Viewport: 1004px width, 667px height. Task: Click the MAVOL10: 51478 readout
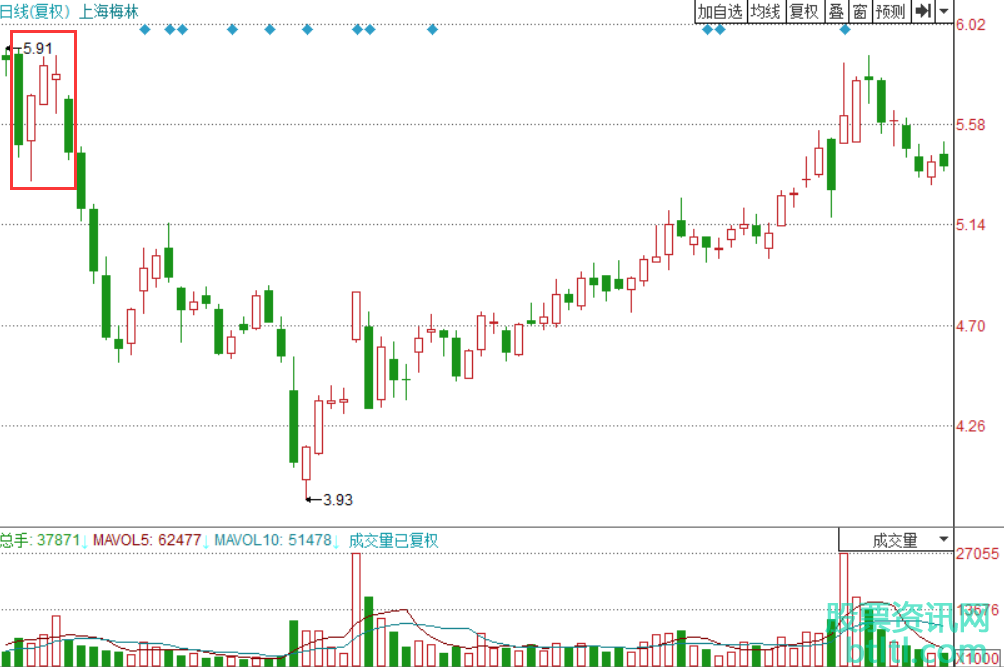pyautogui.click(x=273, y=540)
